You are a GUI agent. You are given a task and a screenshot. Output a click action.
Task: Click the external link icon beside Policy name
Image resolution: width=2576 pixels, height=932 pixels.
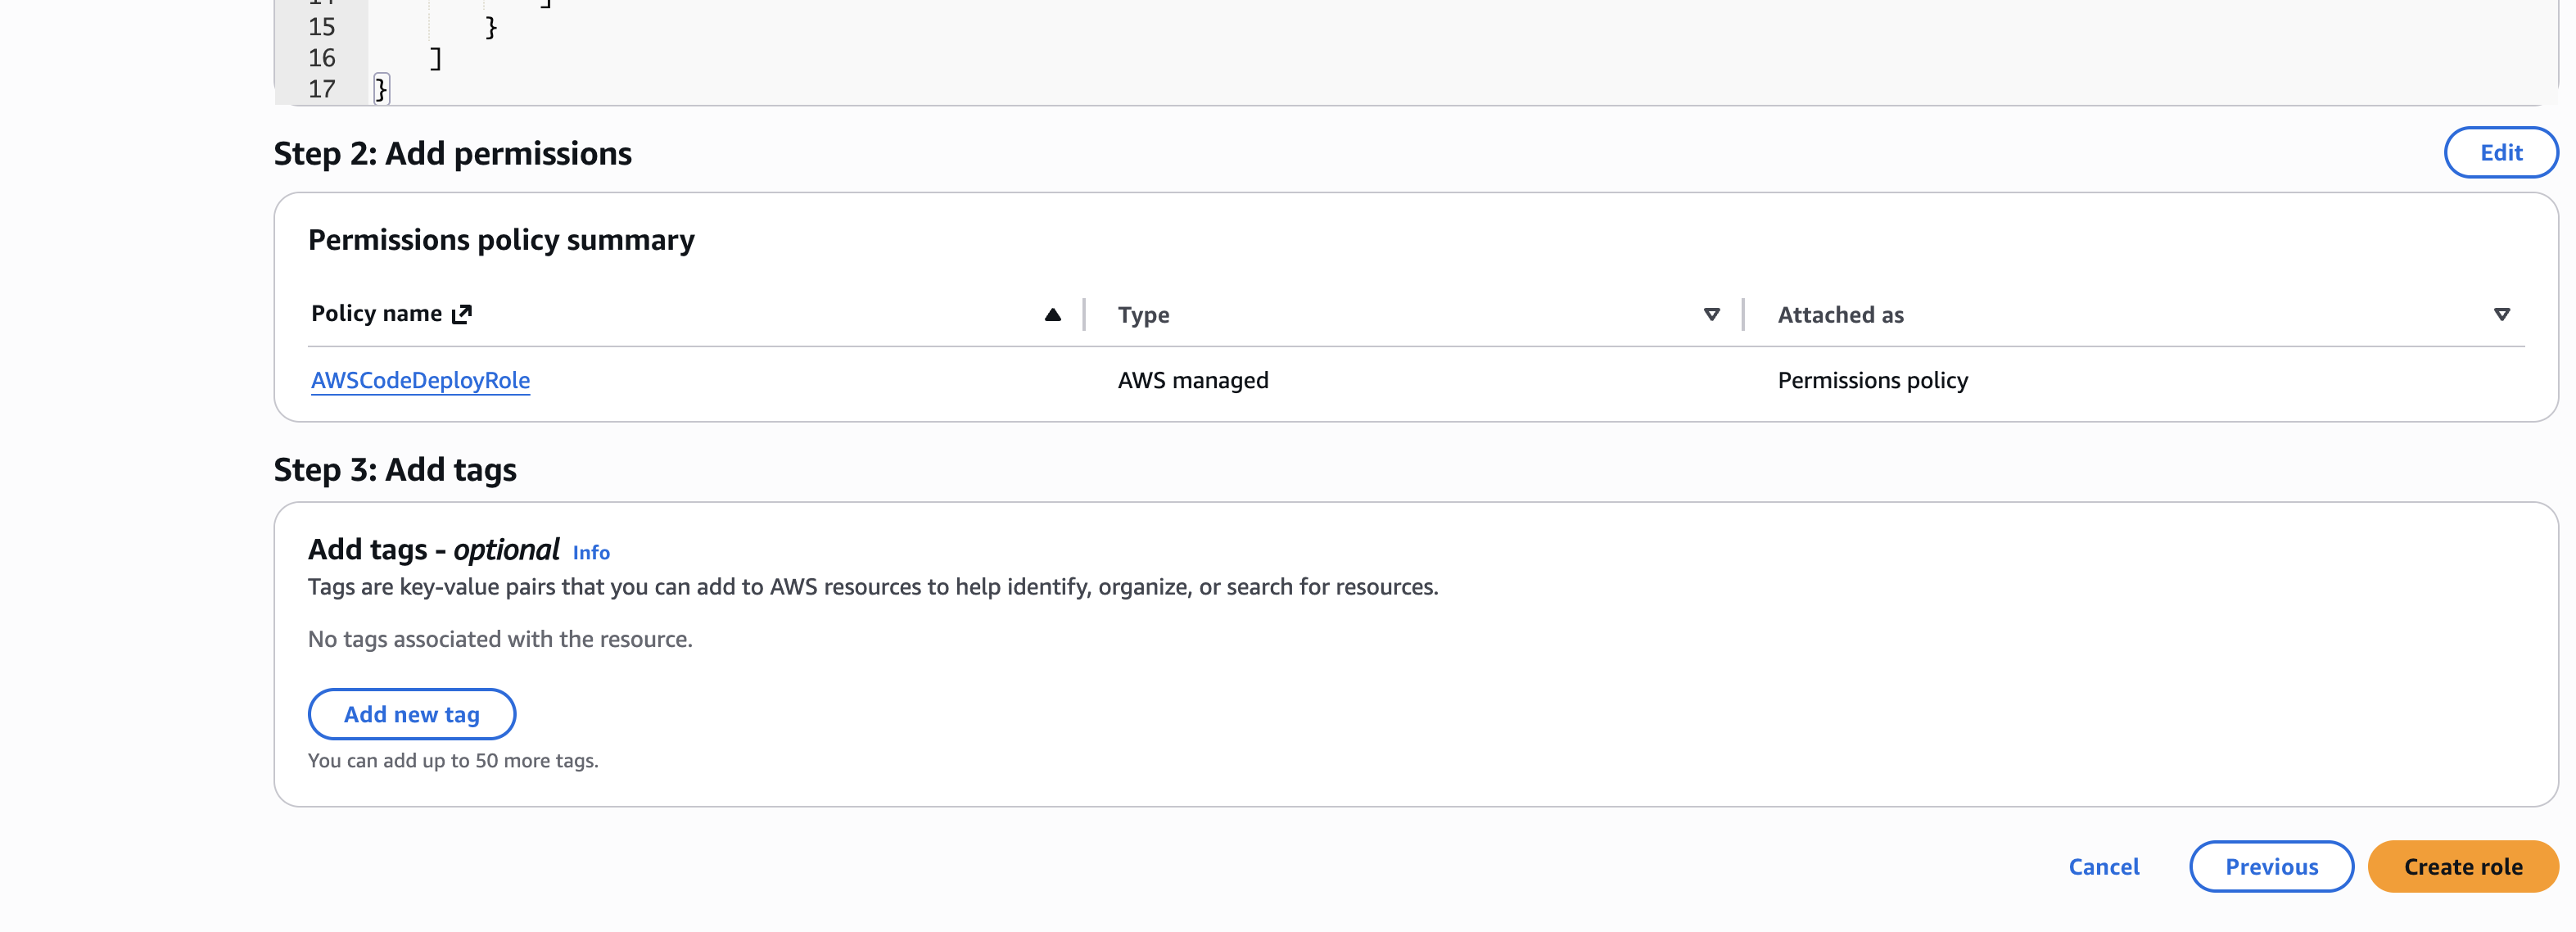click(461, 314)
